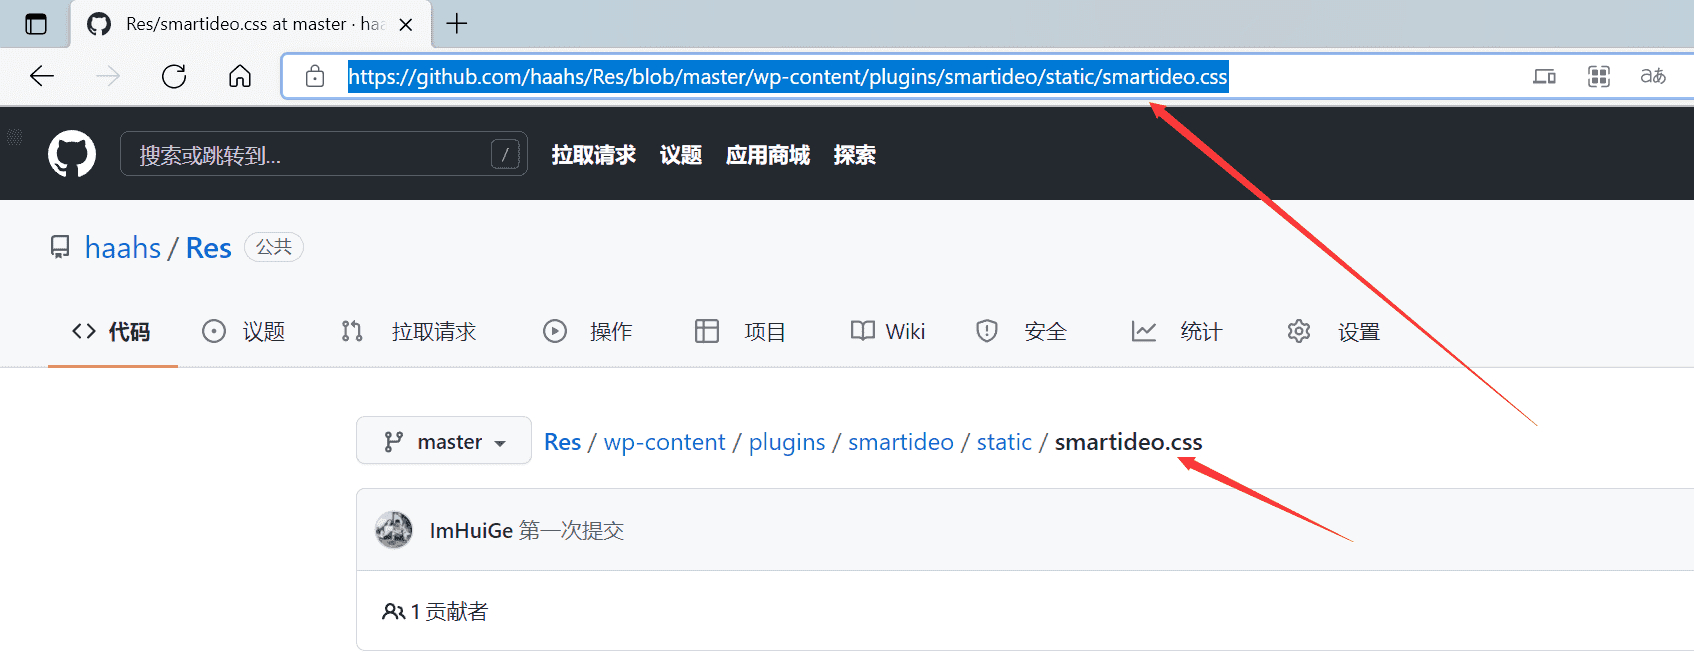The image size is (1694, 652).
Task: Click the plugins breadcrumb link
Action: pyautogui.click(x=787, y=442)
